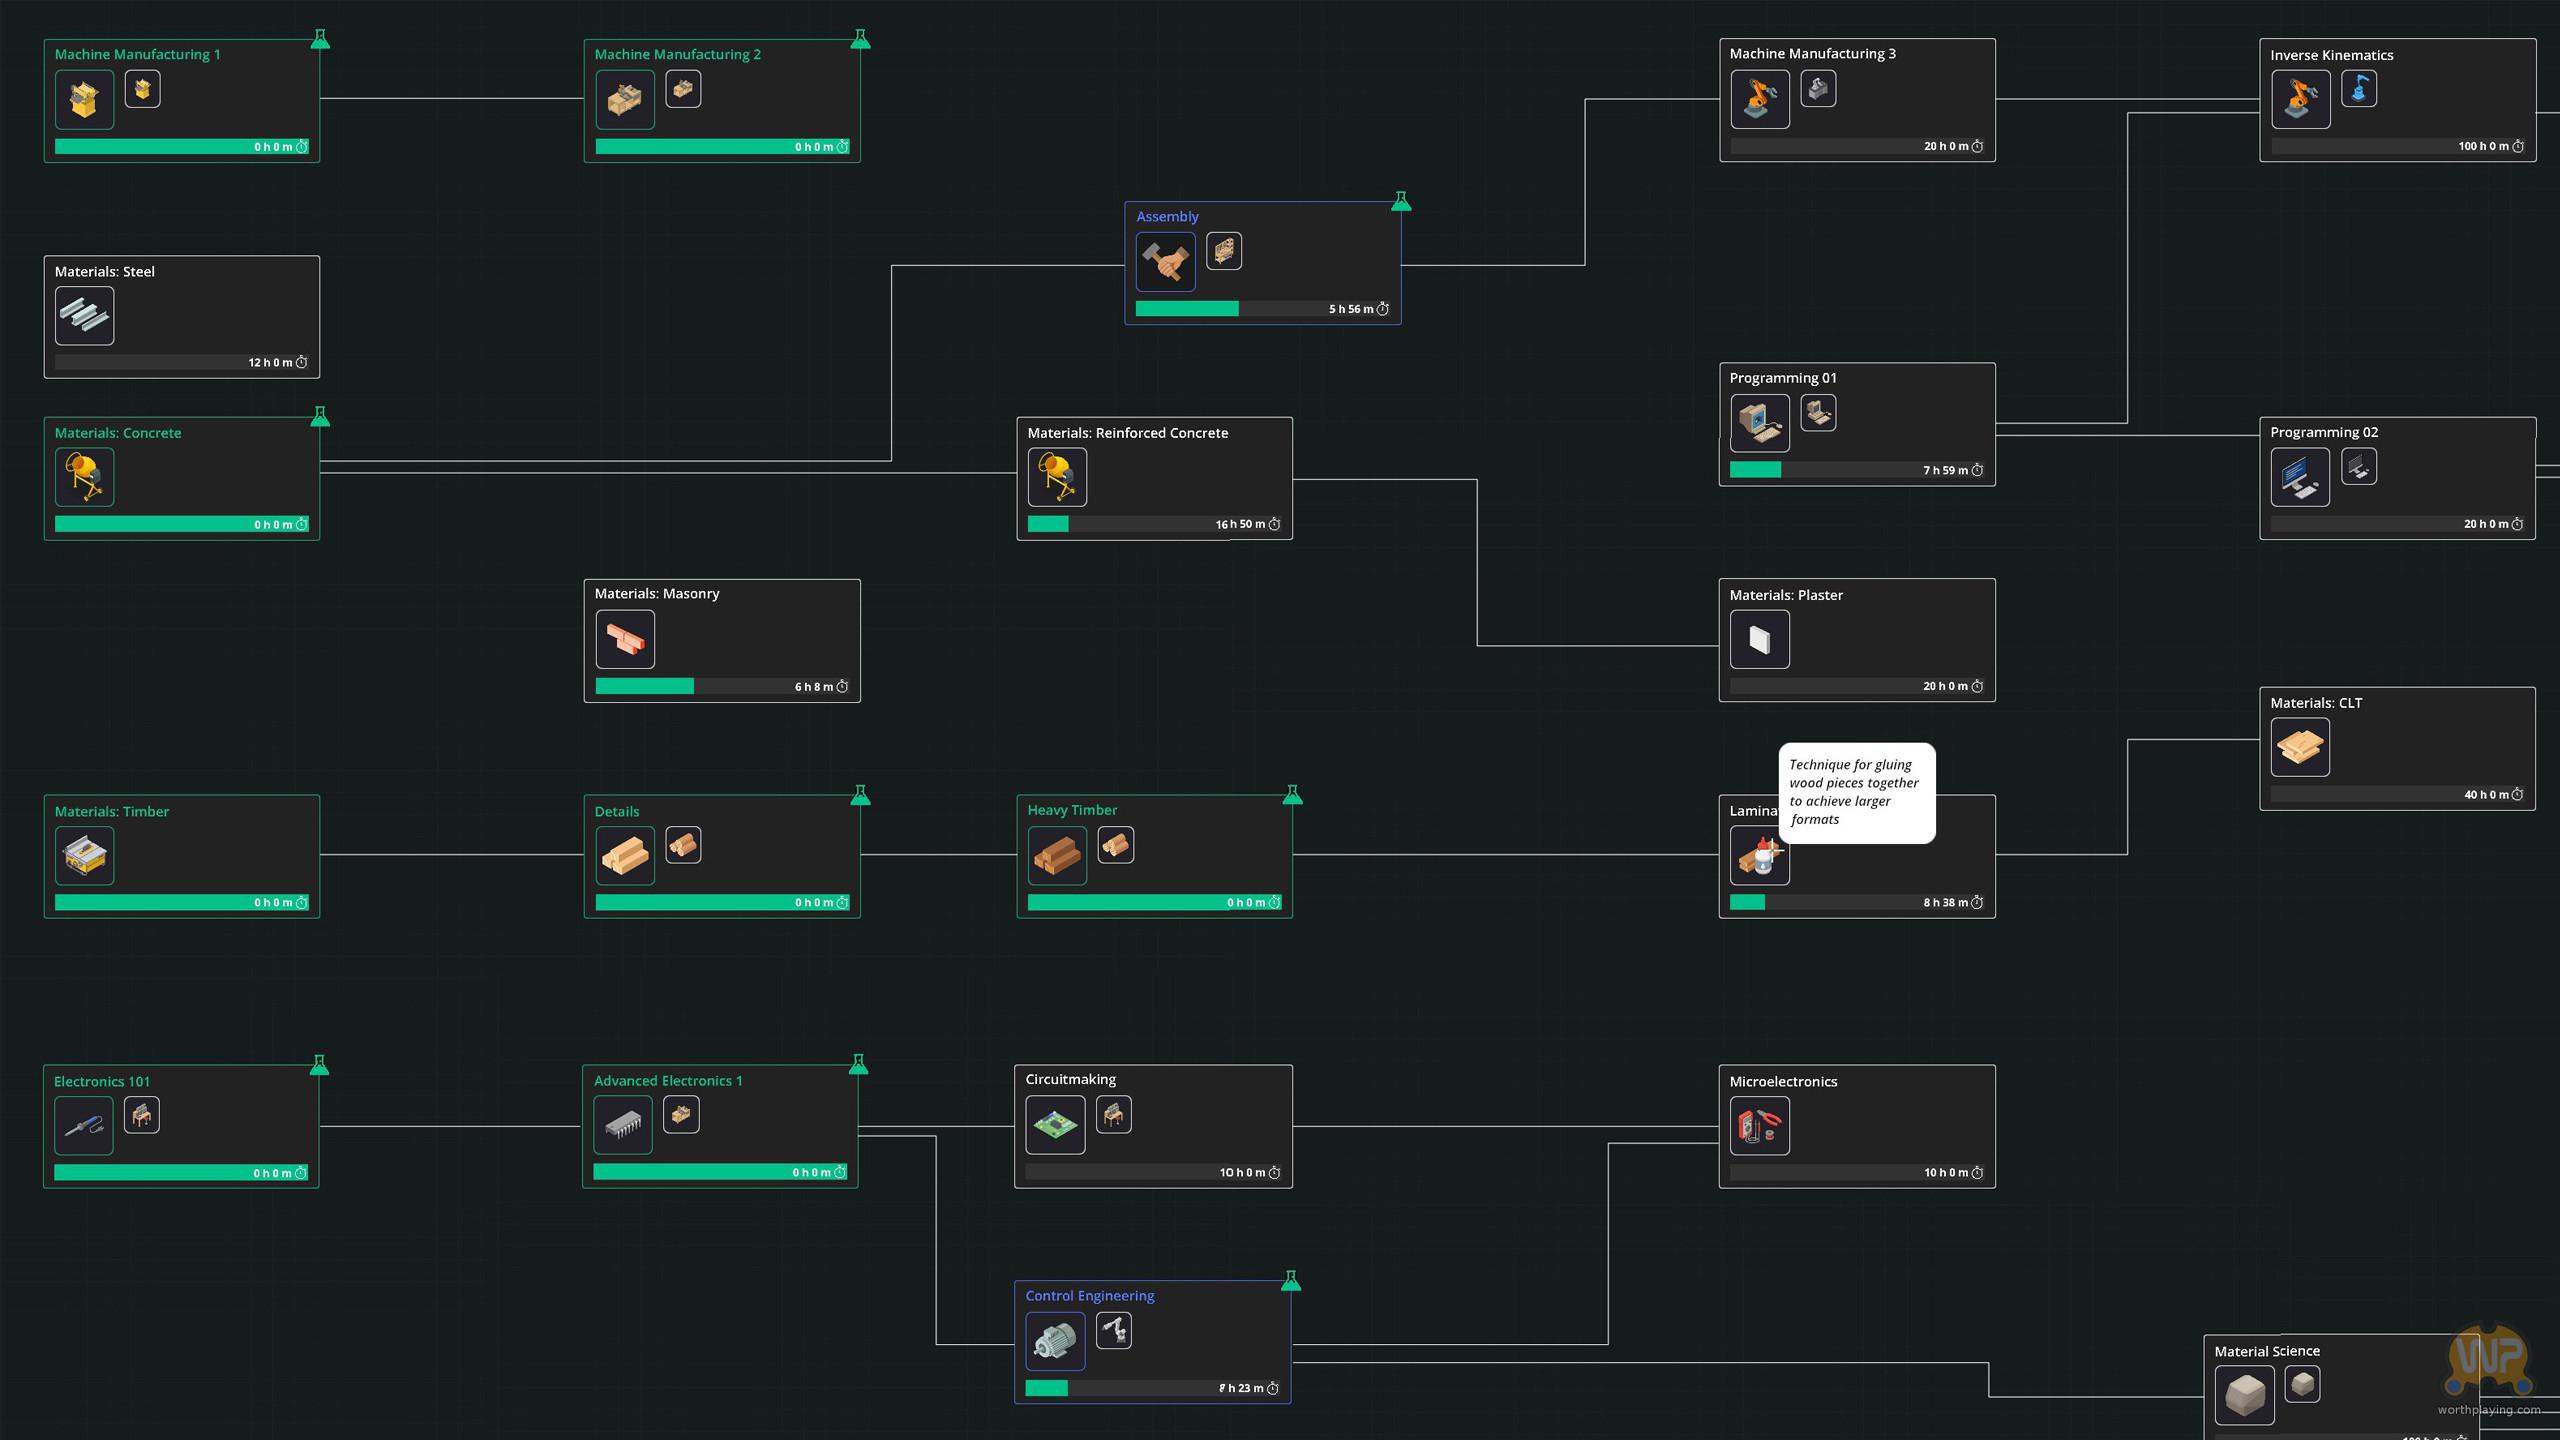This screenshot has height=1440, width=2560.
Task: Click the small unlock icon in Electronics 101
Action: pos(142,1115)
